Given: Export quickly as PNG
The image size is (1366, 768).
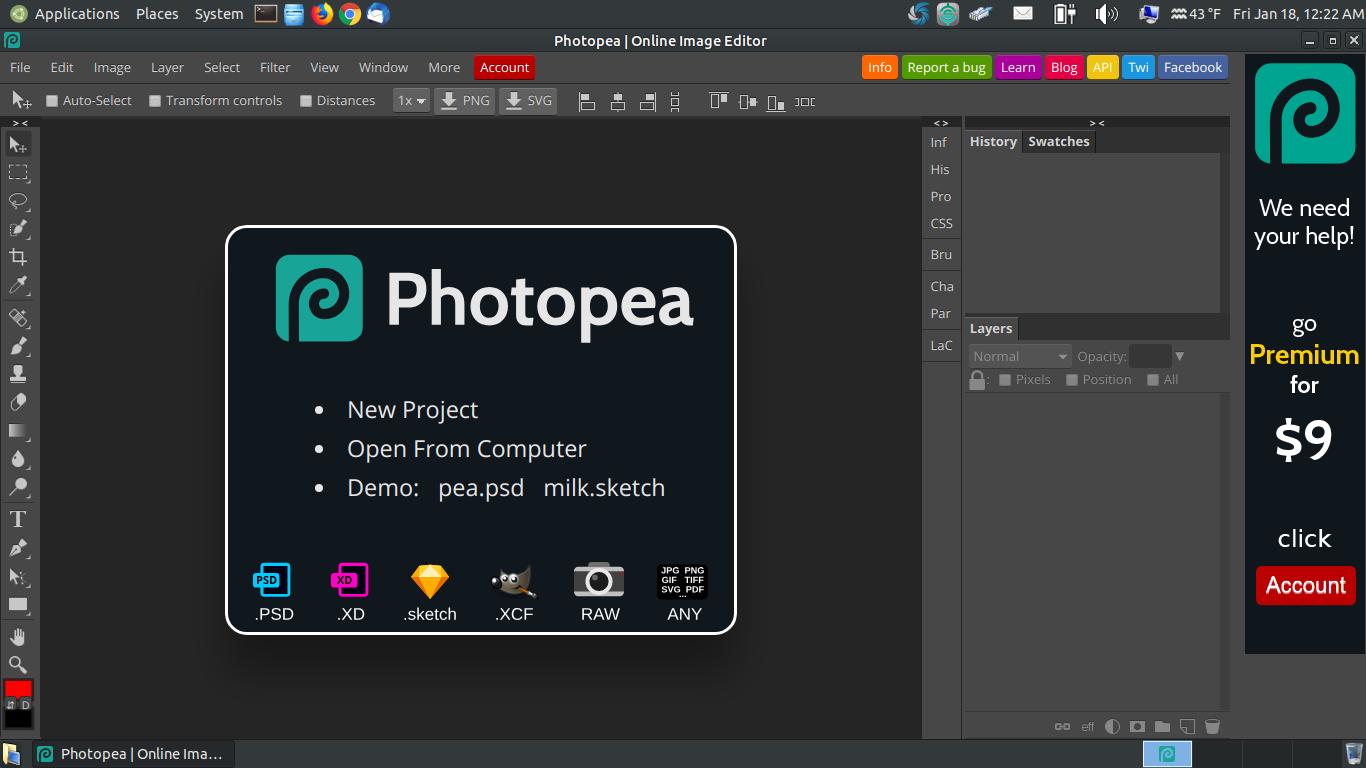Looking at the screenshot, I should pyautogui.click(x=465, y=101).
